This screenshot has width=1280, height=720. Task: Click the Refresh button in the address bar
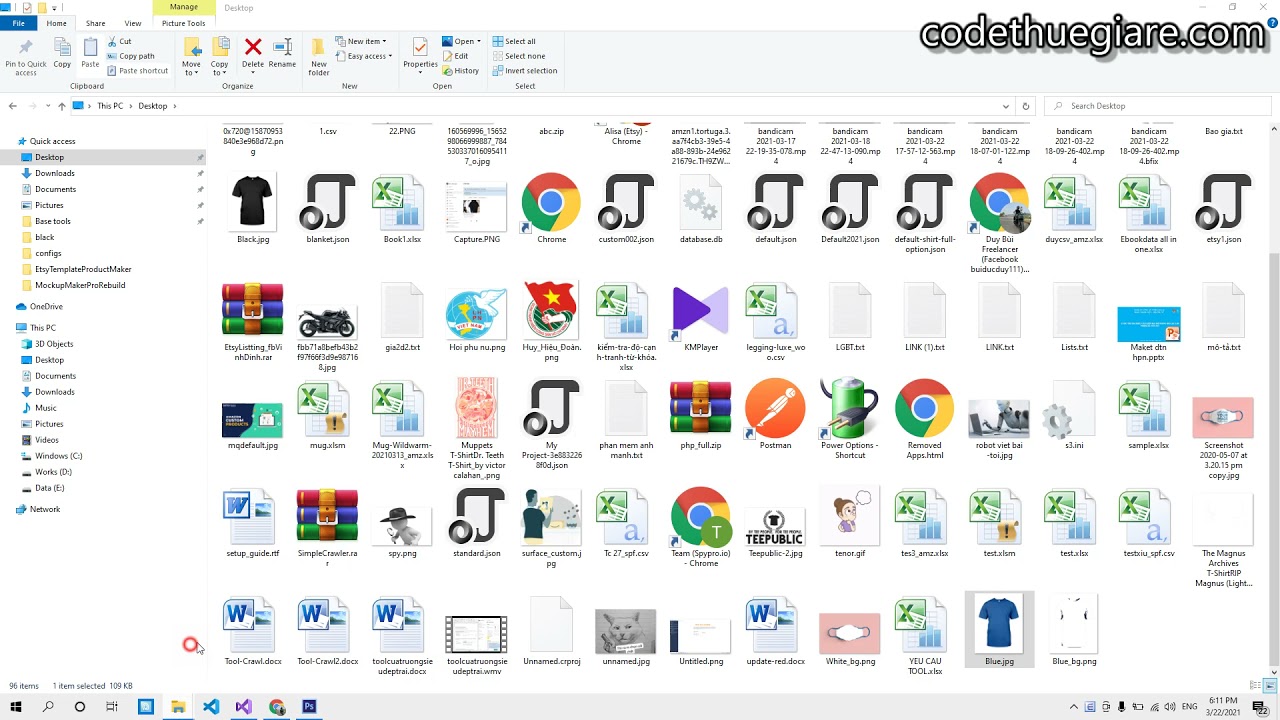(x=1025, y=106)
